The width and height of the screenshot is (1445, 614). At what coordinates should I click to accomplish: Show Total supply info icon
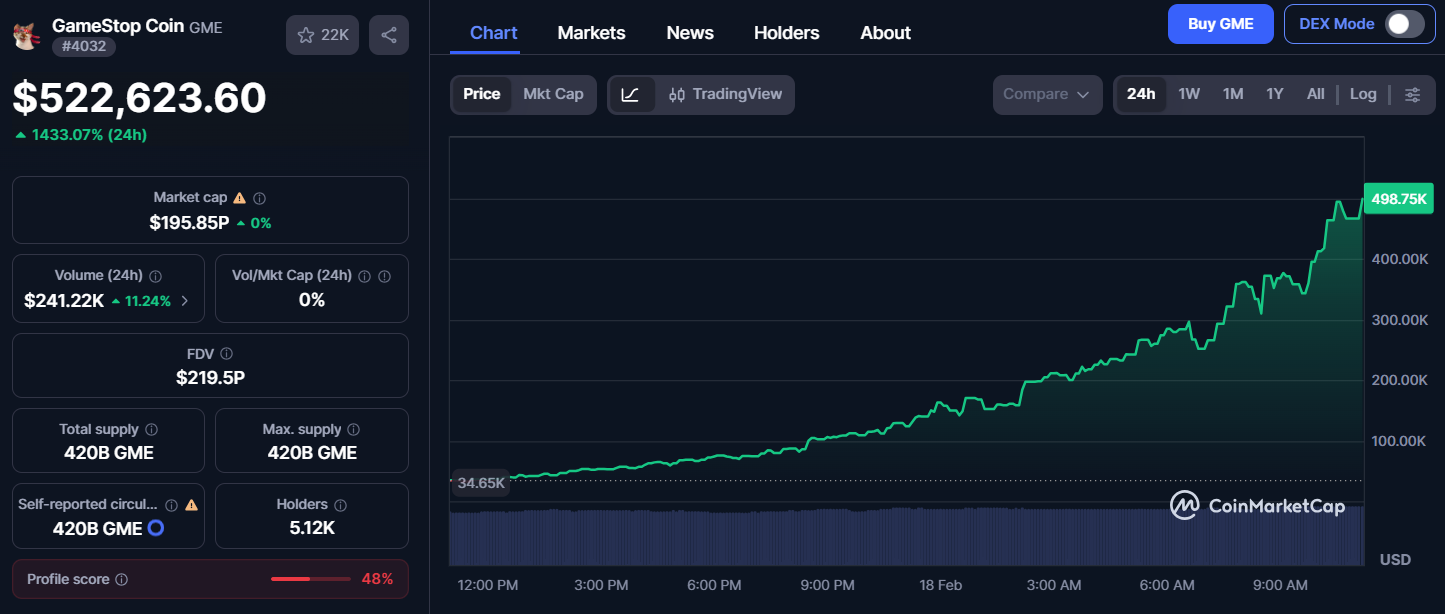(151, 429)
